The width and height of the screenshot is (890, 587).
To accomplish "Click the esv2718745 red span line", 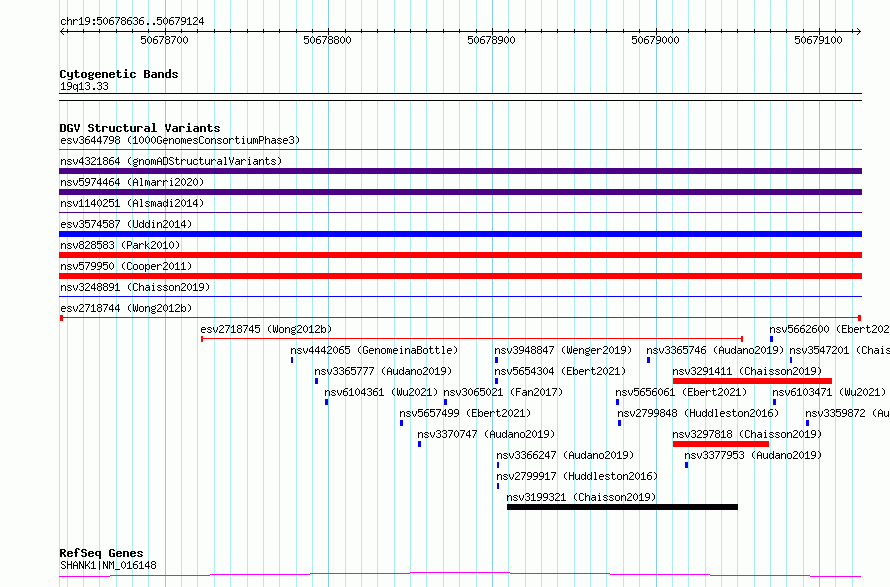I will coord(472,339).
